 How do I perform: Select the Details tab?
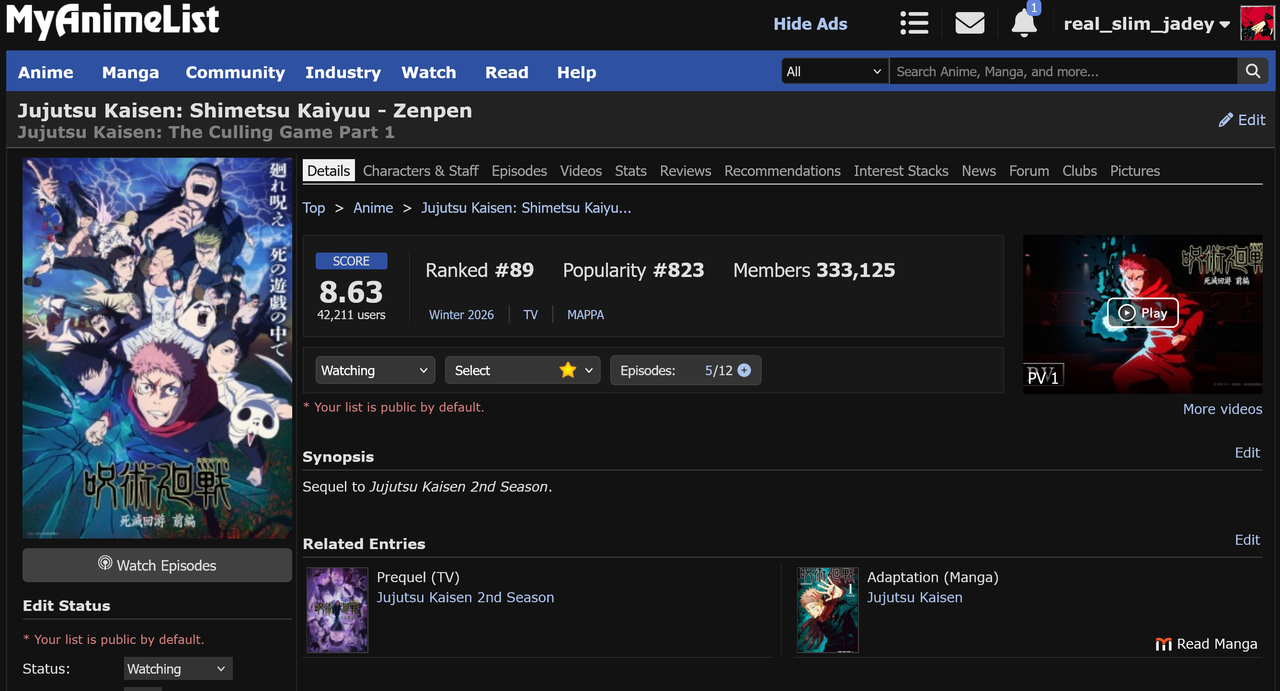(x=329, y=171)
